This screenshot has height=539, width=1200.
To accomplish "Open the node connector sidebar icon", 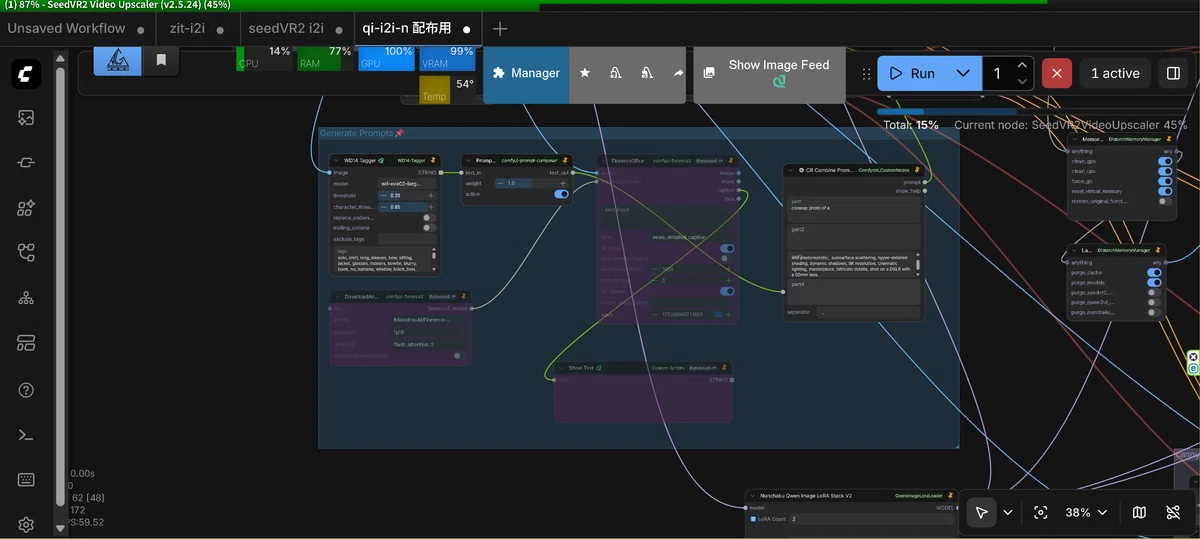I will pos(27,163).
